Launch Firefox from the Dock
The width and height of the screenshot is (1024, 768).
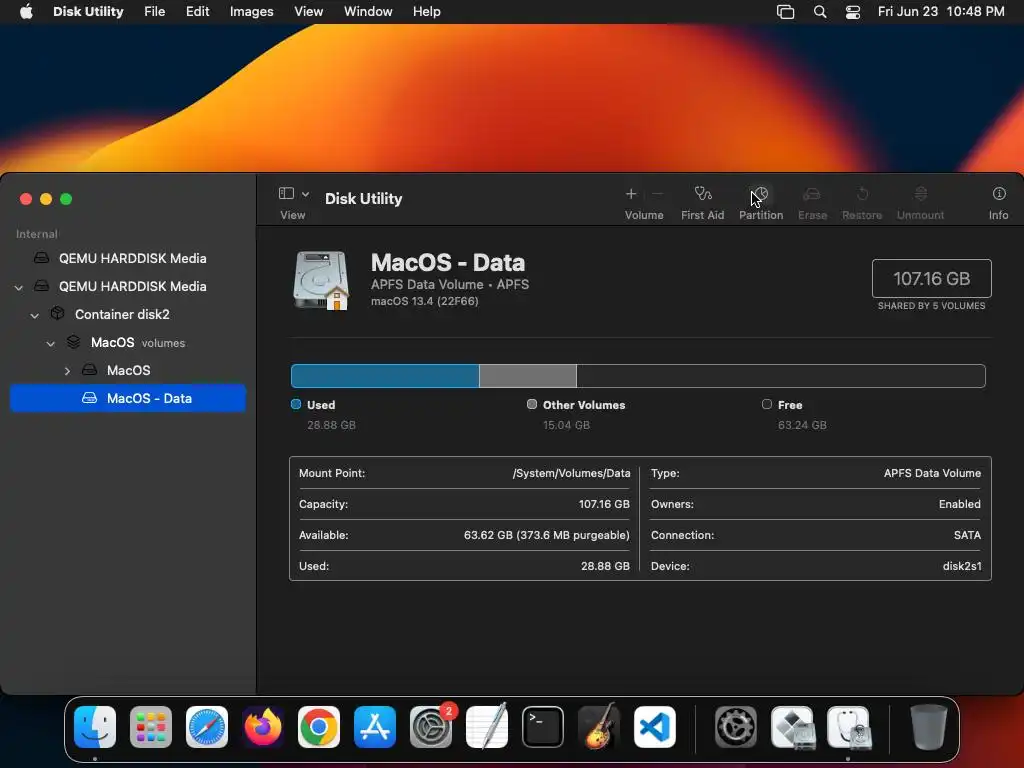(263, 727)
